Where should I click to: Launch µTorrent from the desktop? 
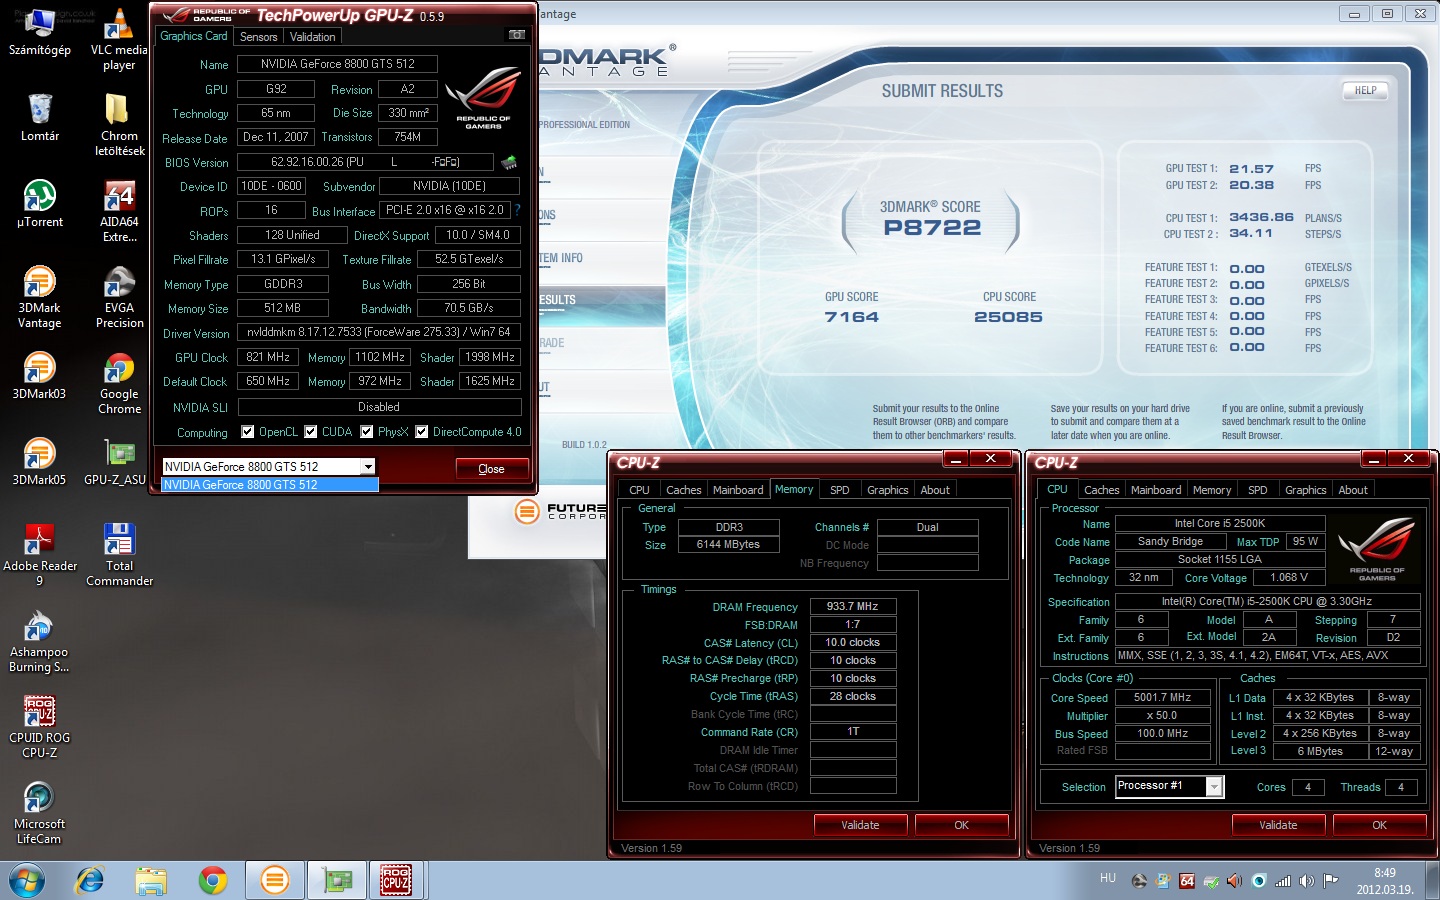pyautogui.click(x=40, y=204)
